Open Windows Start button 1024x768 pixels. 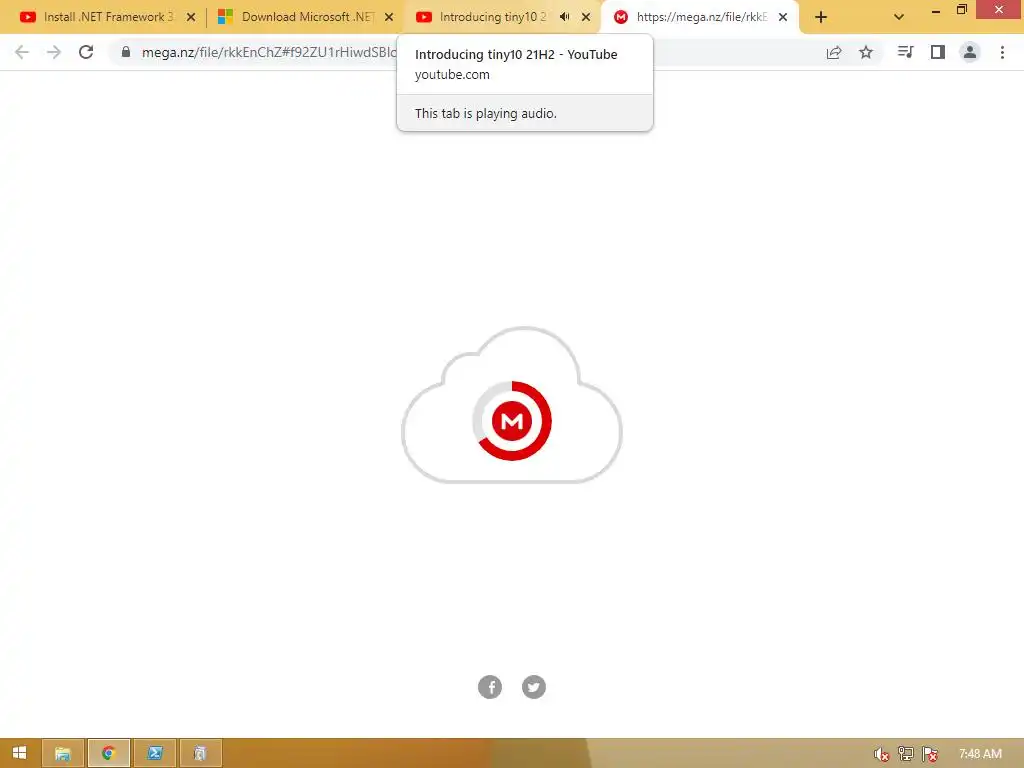(20, 753)
